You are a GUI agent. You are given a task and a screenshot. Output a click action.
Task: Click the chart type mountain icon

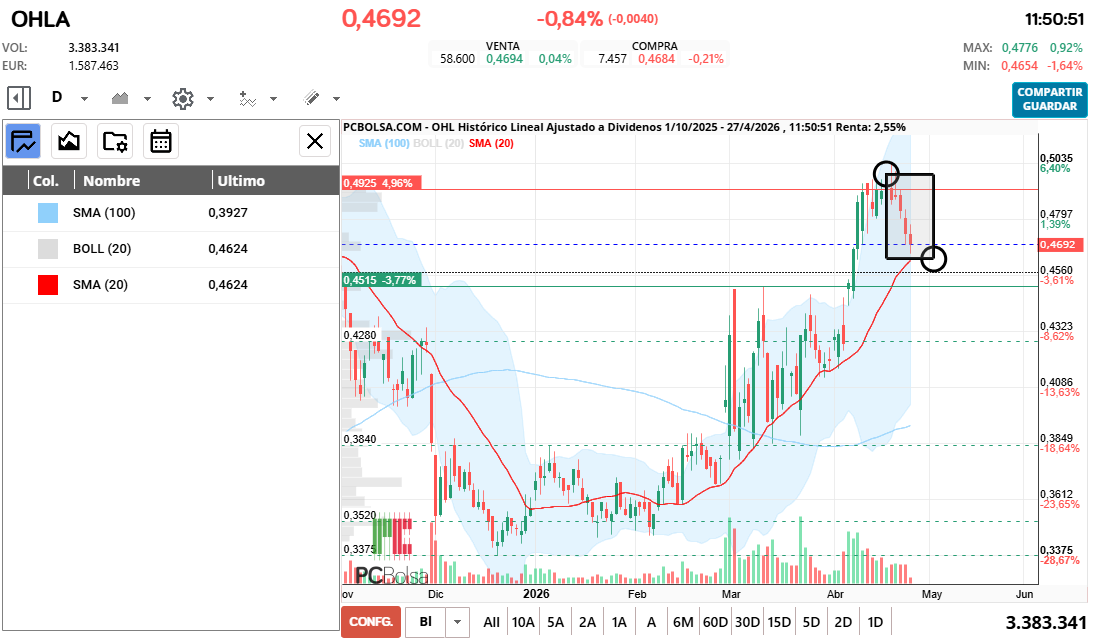[121, 98]
